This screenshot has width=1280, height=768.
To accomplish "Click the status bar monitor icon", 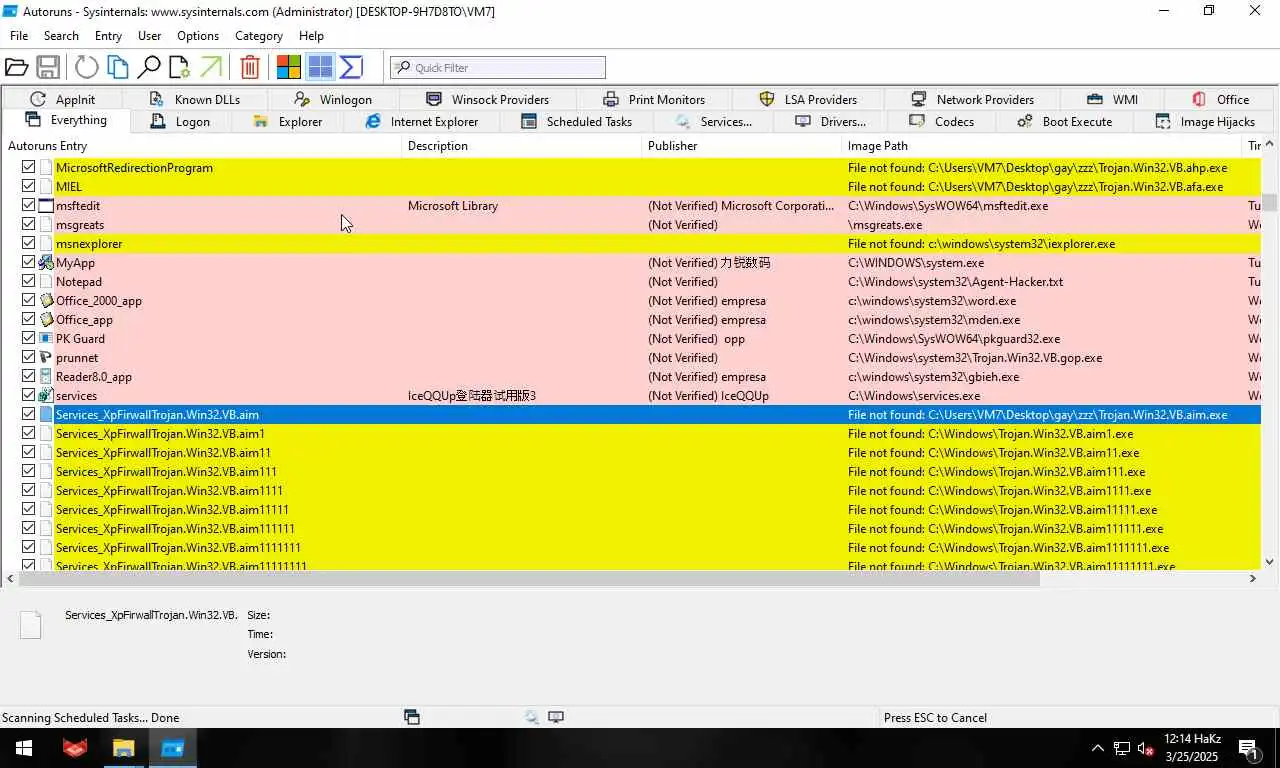I will click(x=556, y=717).
